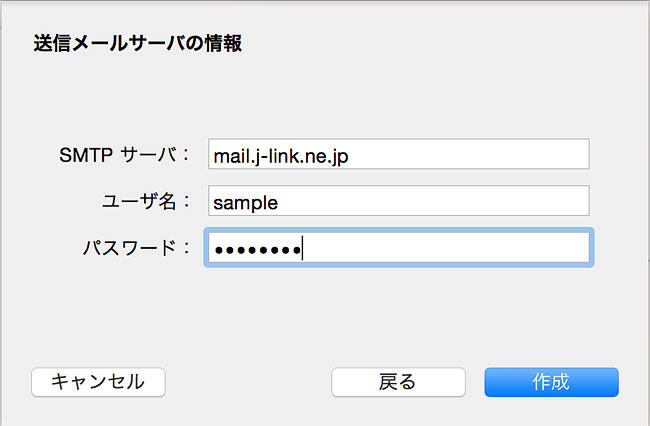
Task: Click the masked password dots
Action: (x=257, y=250)
